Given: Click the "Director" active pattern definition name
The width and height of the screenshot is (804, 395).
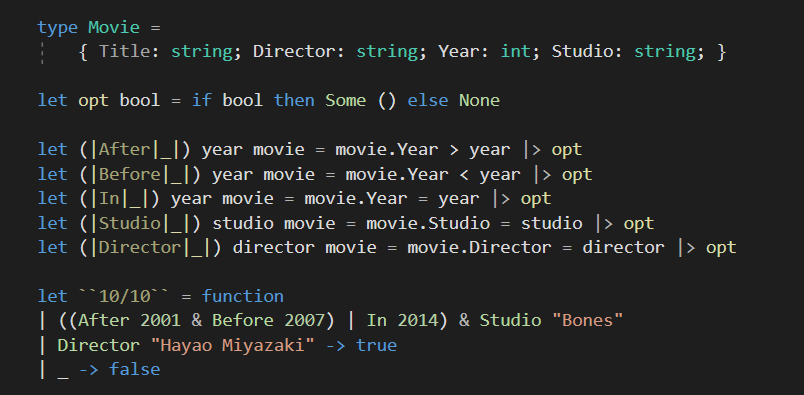Looking at the screenshot, I should tap(139, 247).
